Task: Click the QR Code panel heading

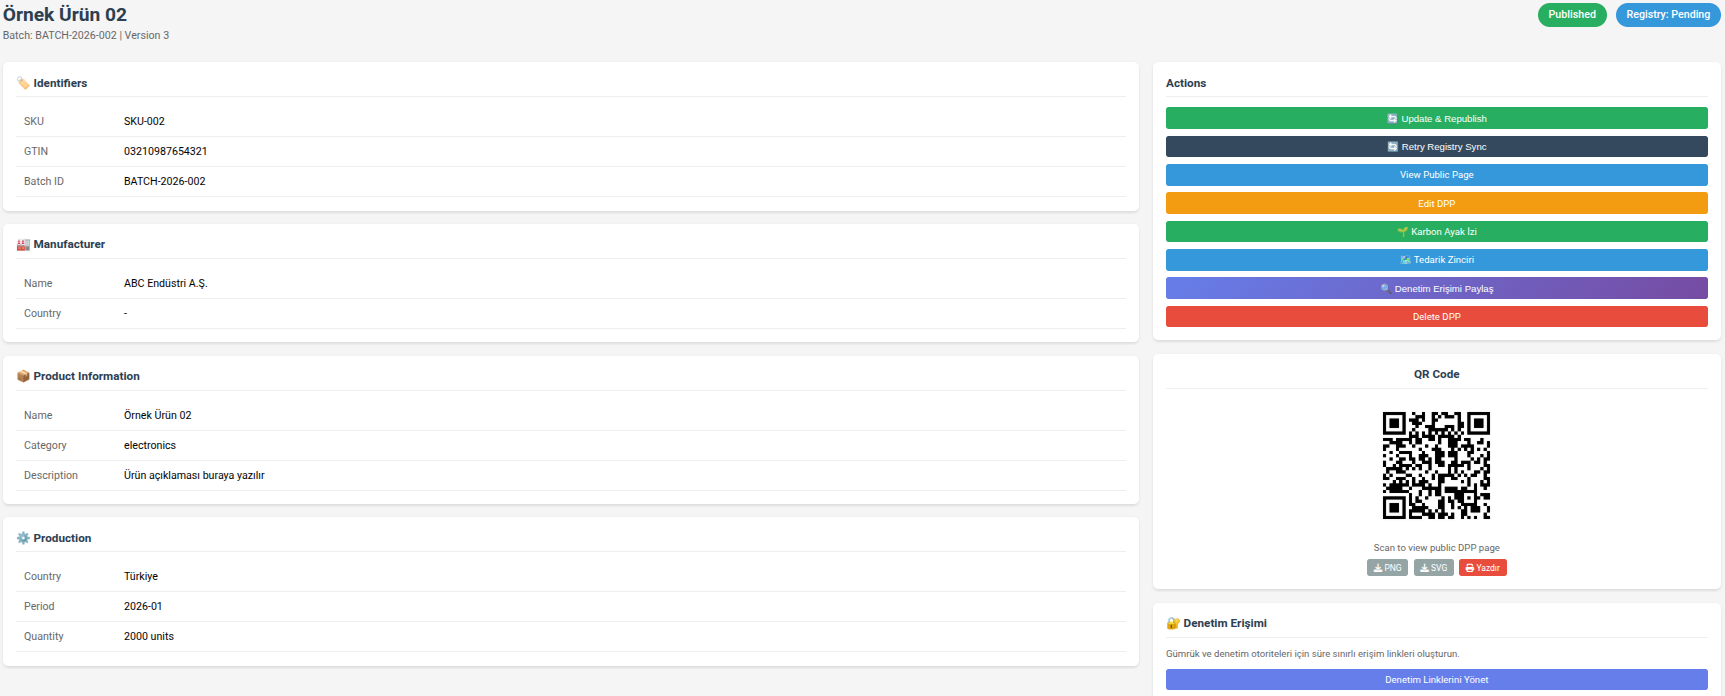Action: 1436,374
